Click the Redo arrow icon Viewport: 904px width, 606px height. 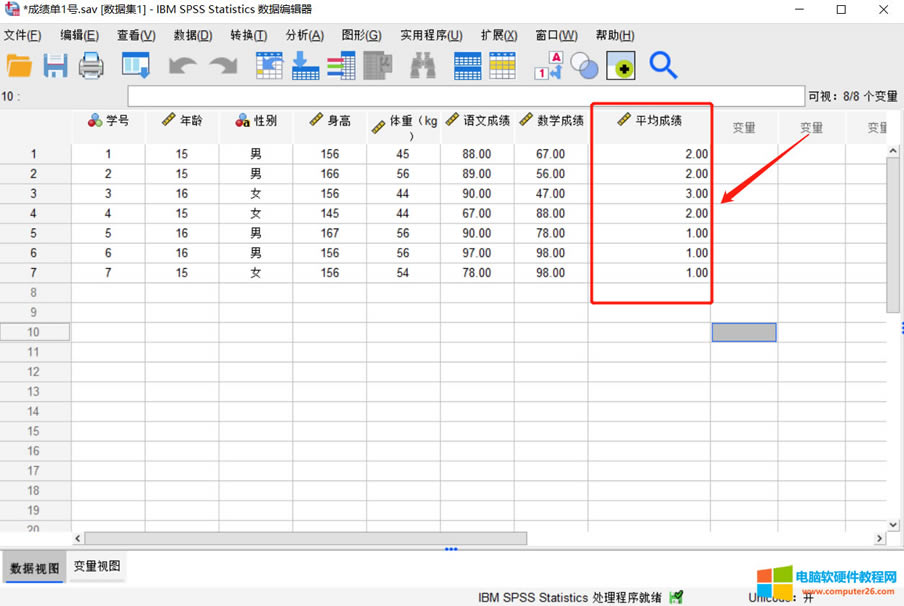222,66
